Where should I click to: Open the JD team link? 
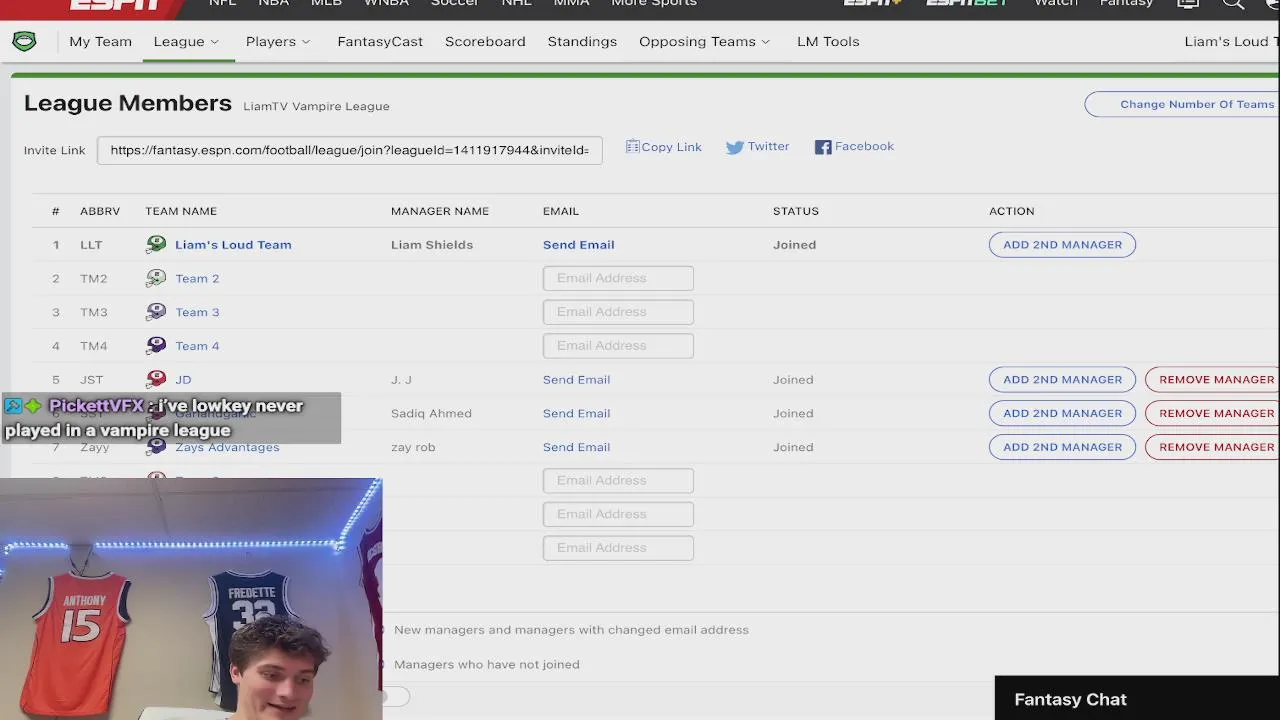click(x=183, y=379)
